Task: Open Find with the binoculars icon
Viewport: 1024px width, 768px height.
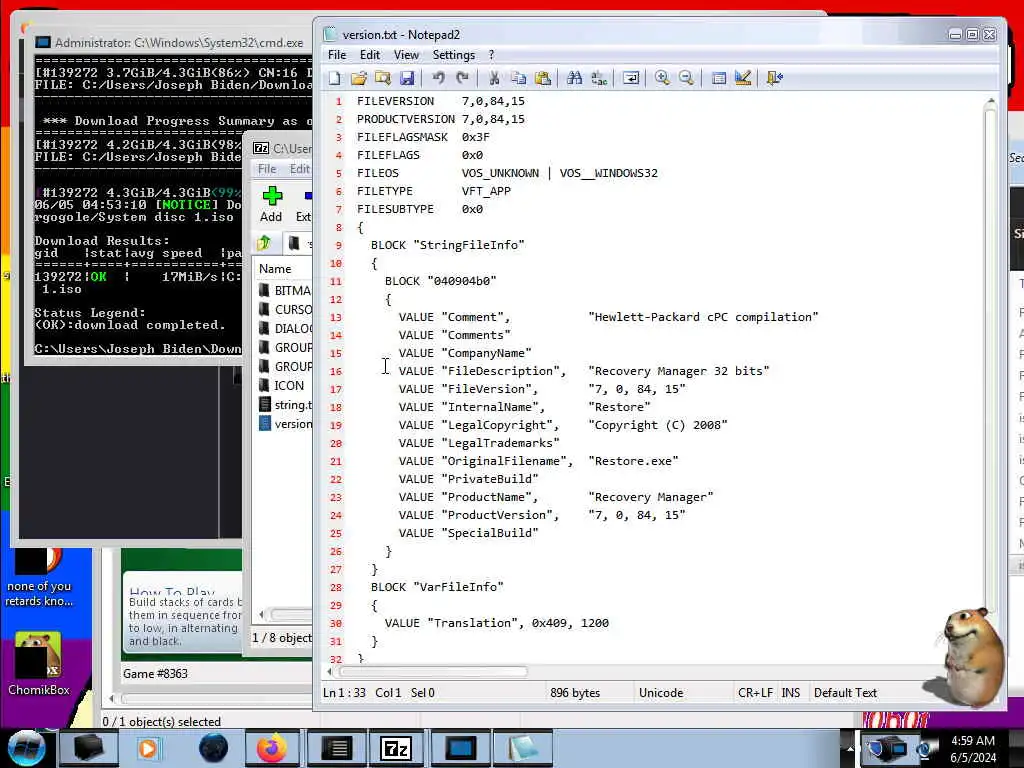Action: point(575,78)
